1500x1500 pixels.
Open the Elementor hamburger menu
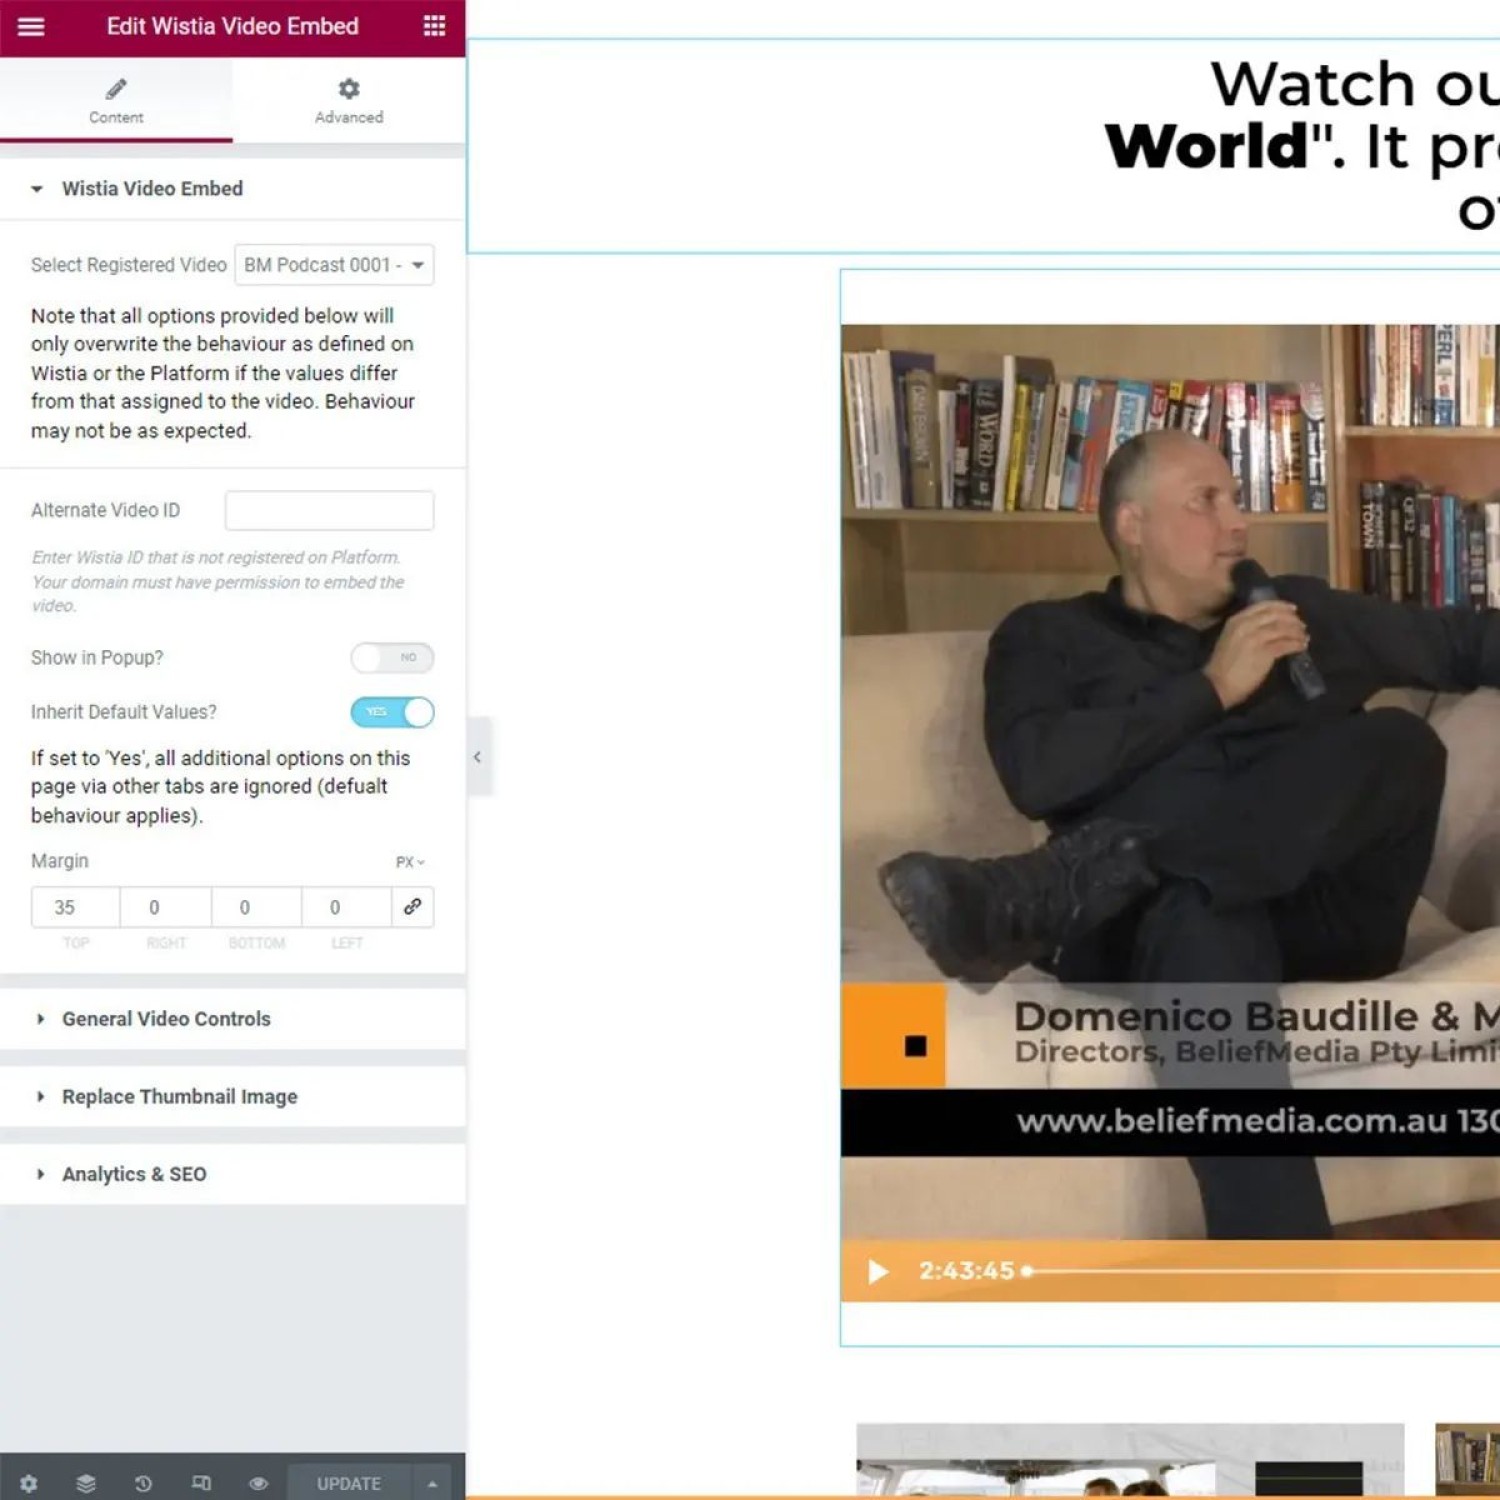[x=31, y=27]
